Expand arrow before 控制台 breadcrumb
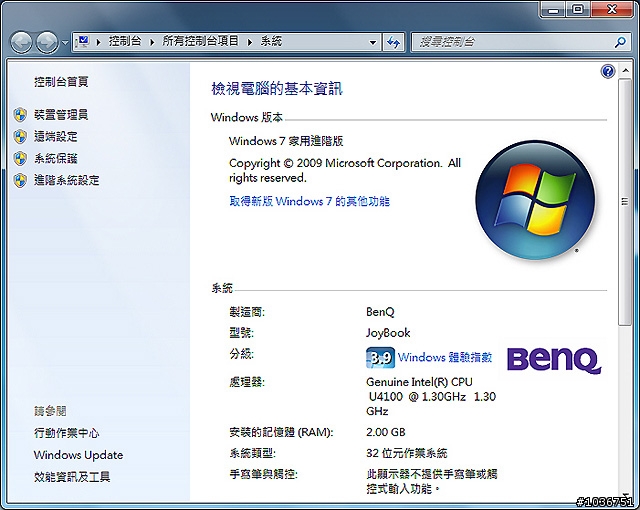Image resolution: width=640 pixels, height=510 pixels. [x=98, y=42]
